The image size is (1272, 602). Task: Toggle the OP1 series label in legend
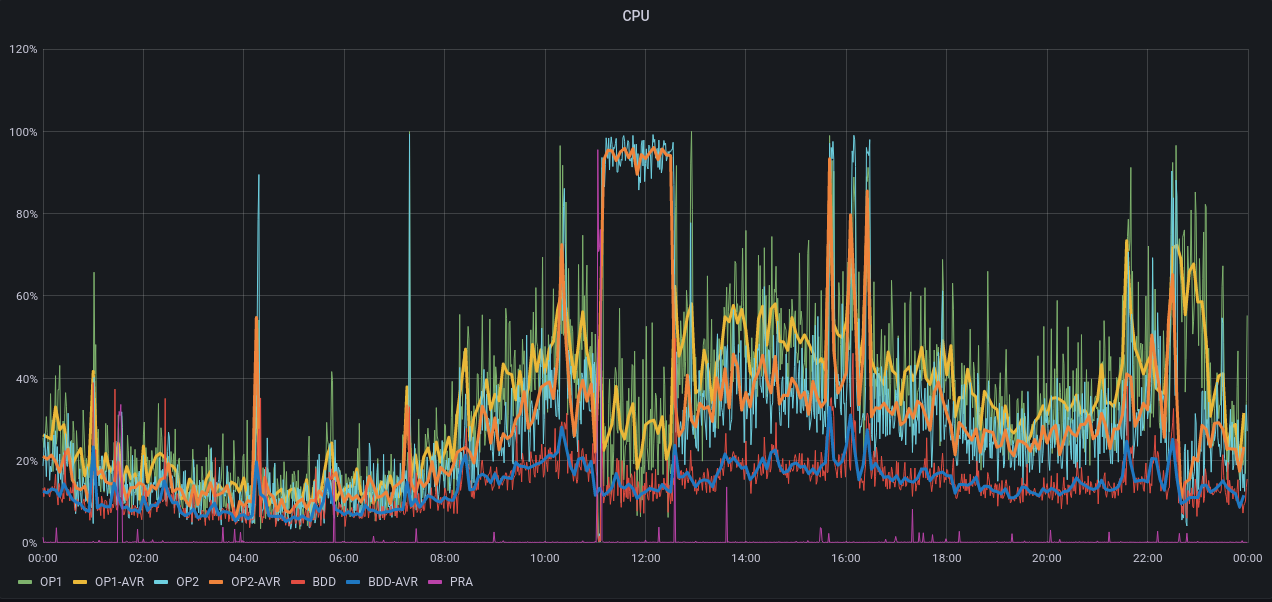[51, 582]
